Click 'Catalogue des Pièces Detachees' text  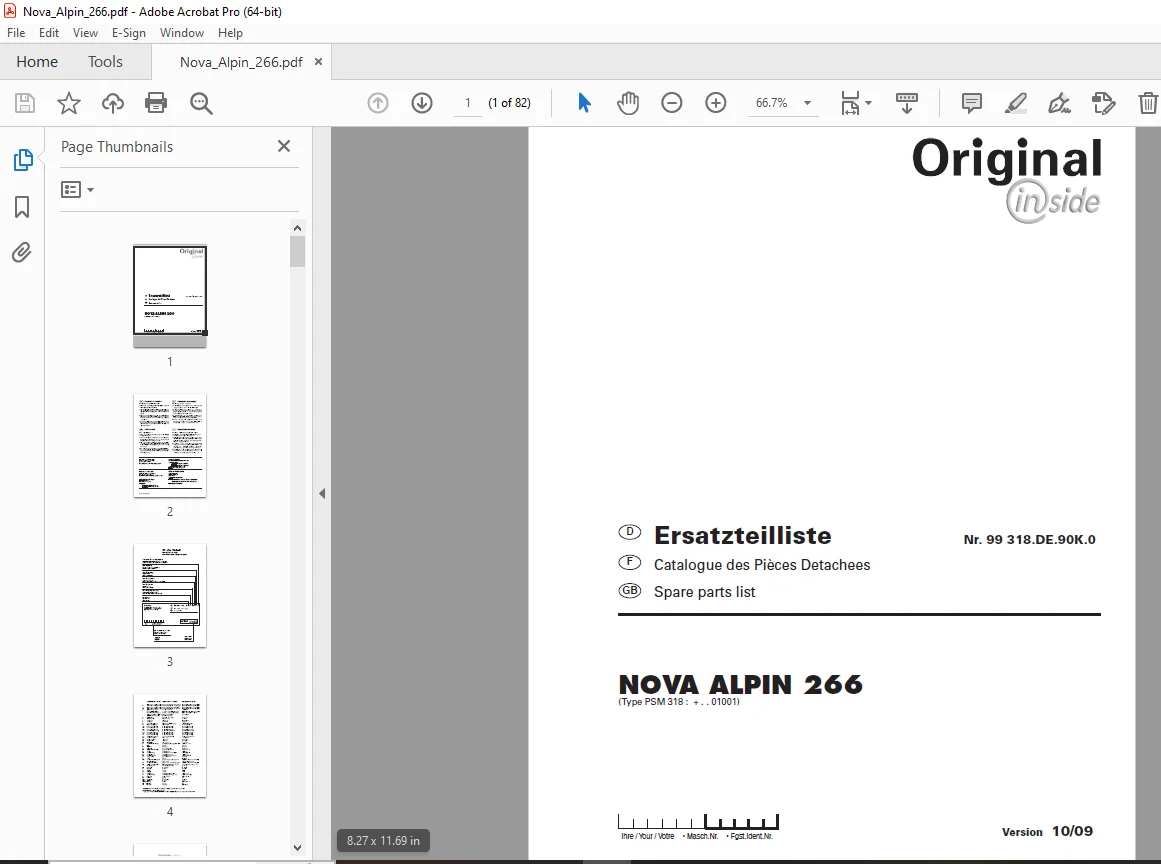coord(762,565)
